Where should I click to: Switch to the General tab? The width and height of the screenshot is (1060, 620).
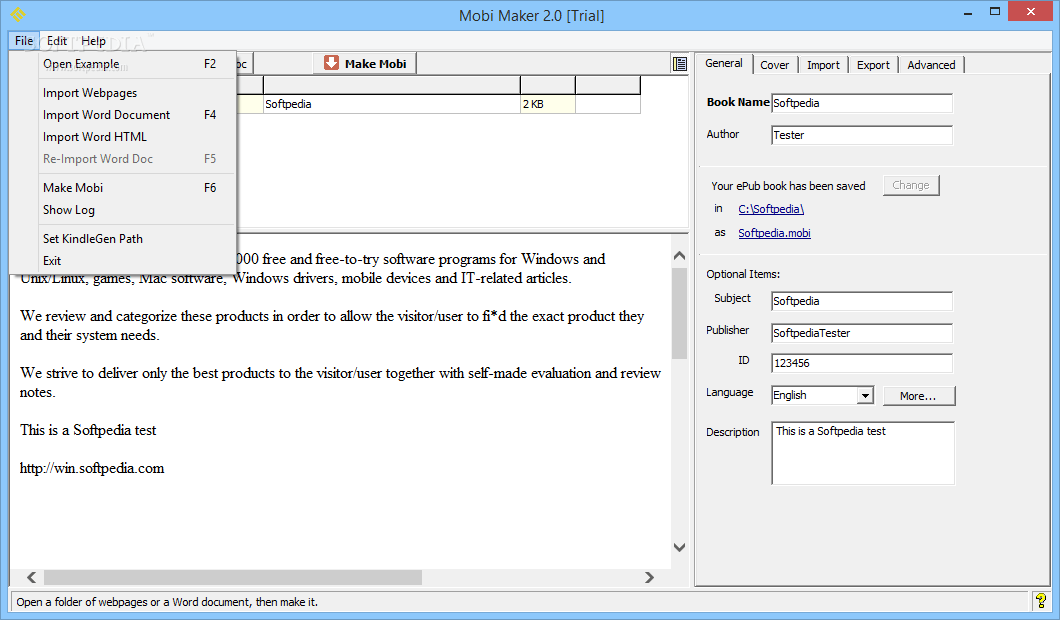tap(723, 64)
